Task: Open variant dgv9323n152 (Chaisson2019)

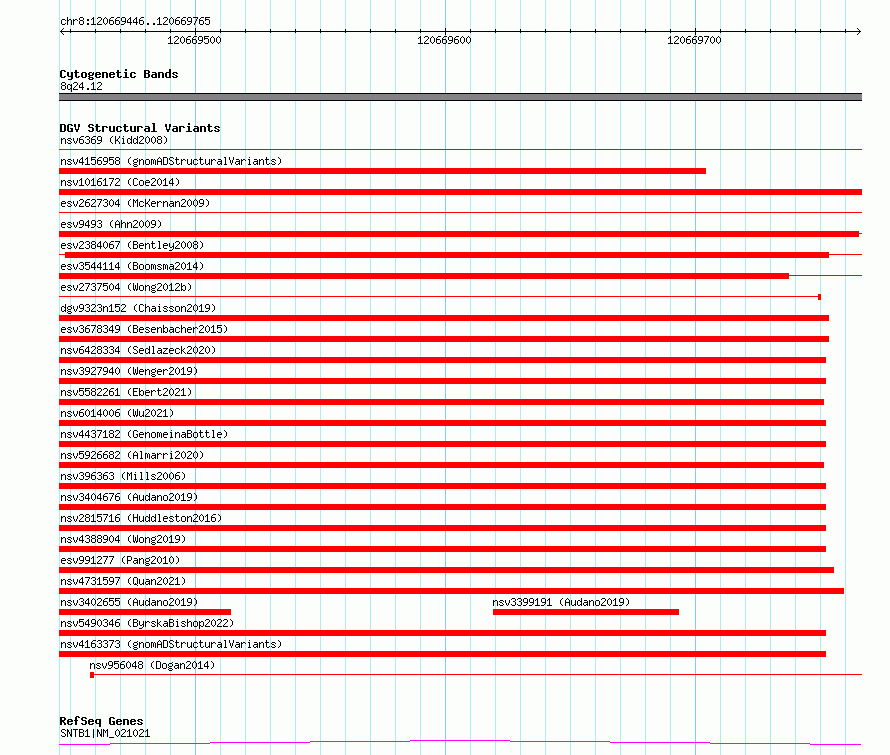Action: [x=138, y=308]
